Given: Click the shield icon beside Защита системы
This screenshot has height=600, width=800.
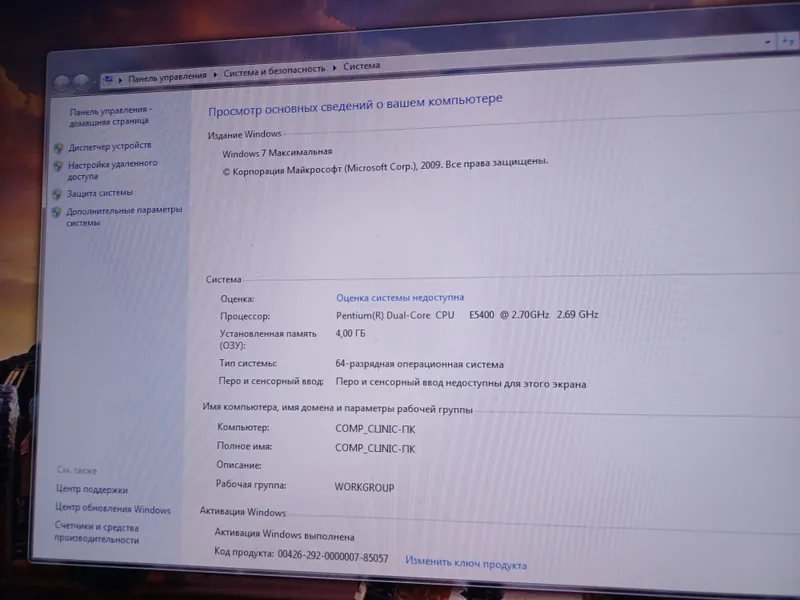Looking at the screenshot, I should 57,194.
